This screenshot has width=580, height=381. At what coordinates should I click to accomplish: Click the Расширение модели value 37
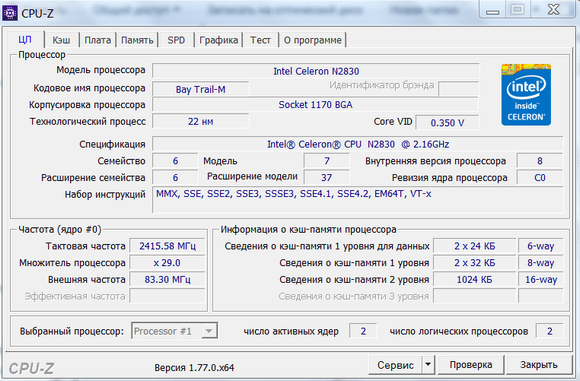(327, 178)
